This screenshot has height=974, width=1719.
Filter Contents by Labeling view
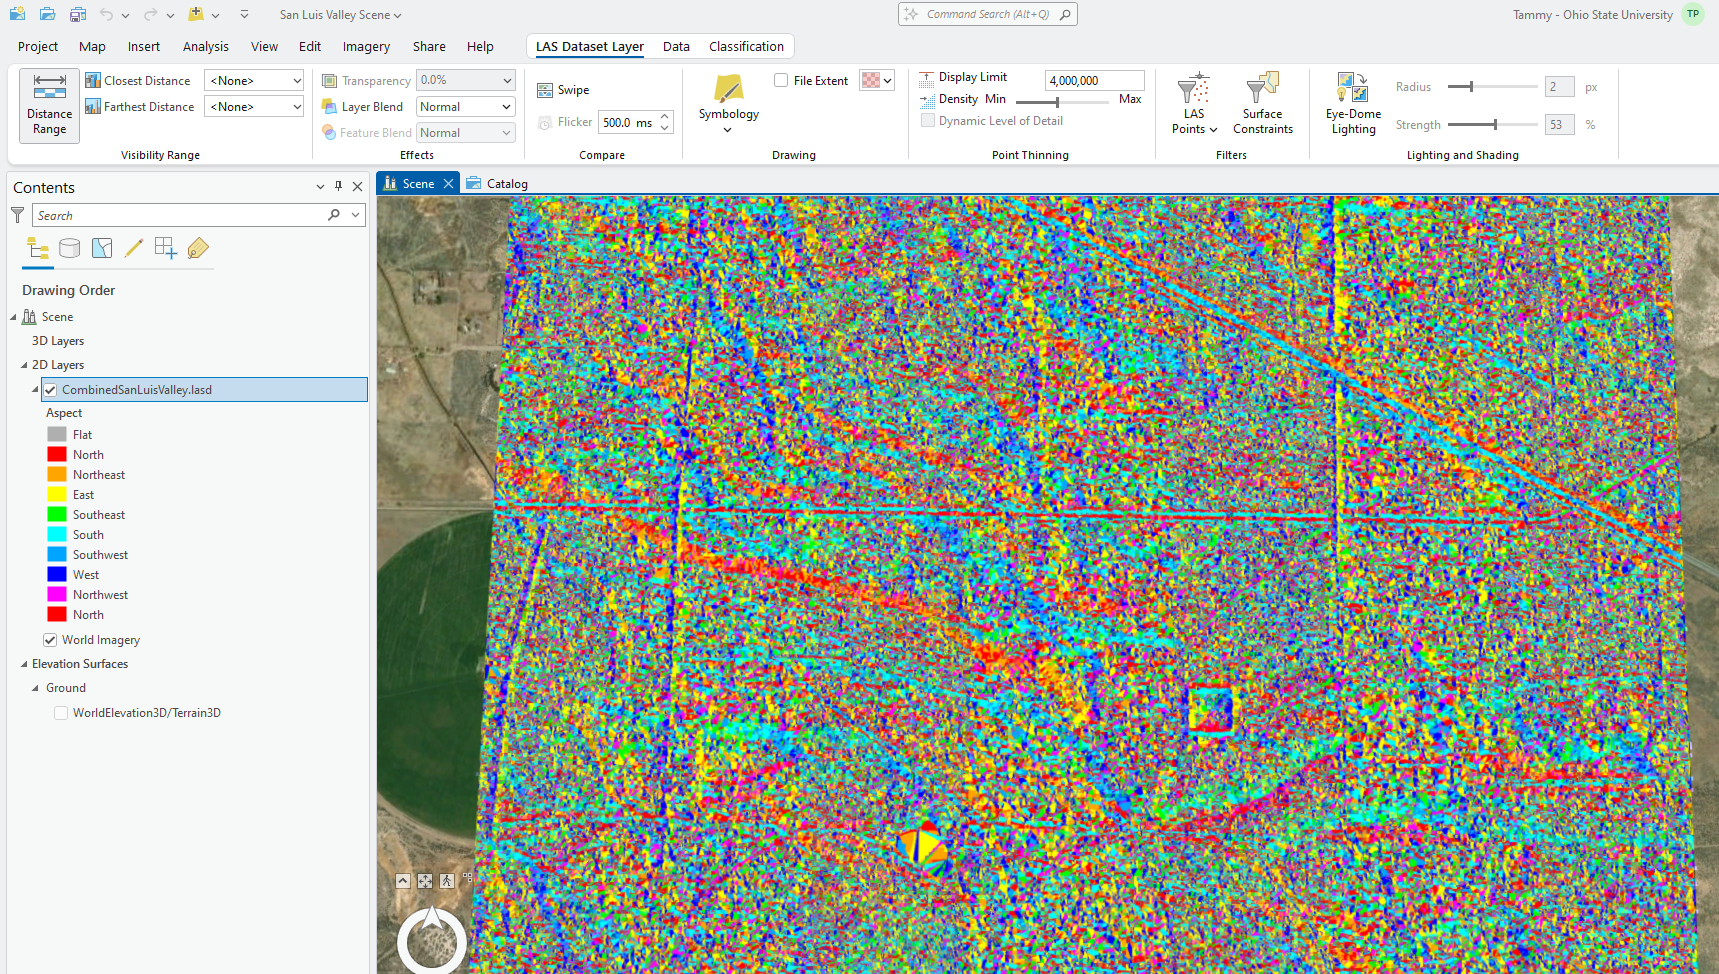click(x=198, y=249)
